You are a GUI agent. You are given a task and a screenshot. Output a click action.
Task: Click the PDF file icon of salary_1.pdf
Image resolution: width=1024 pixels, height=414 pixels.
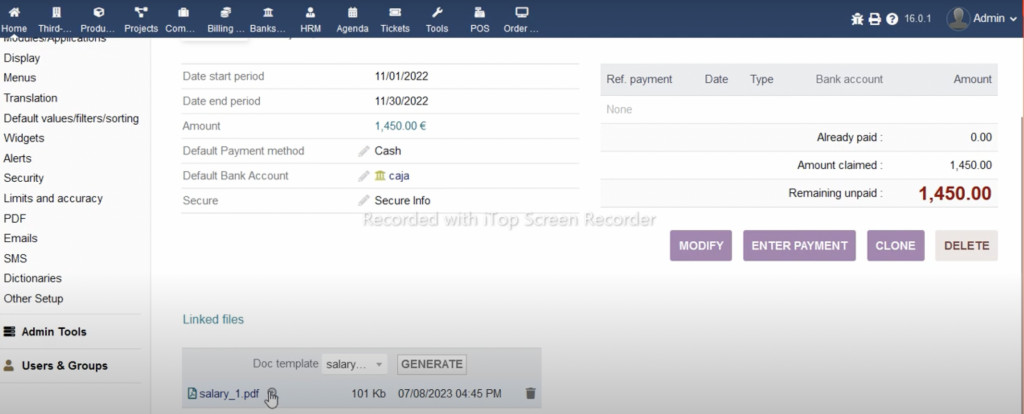(x=192, y=393)
